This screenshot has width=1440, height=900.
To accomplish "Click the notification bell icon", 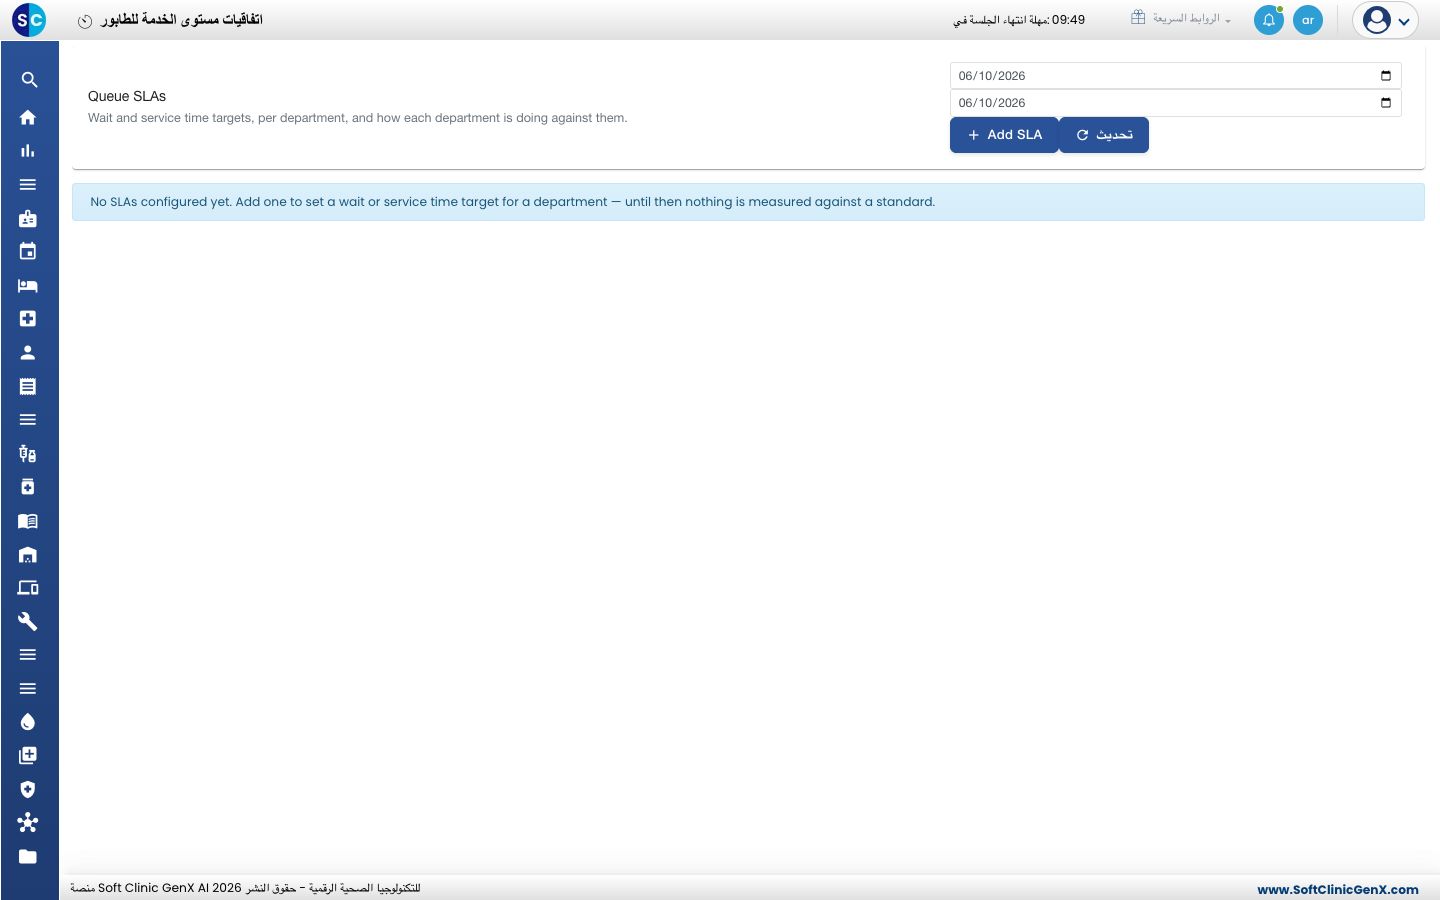I will pyautogui.click(x=1268, y=20).
